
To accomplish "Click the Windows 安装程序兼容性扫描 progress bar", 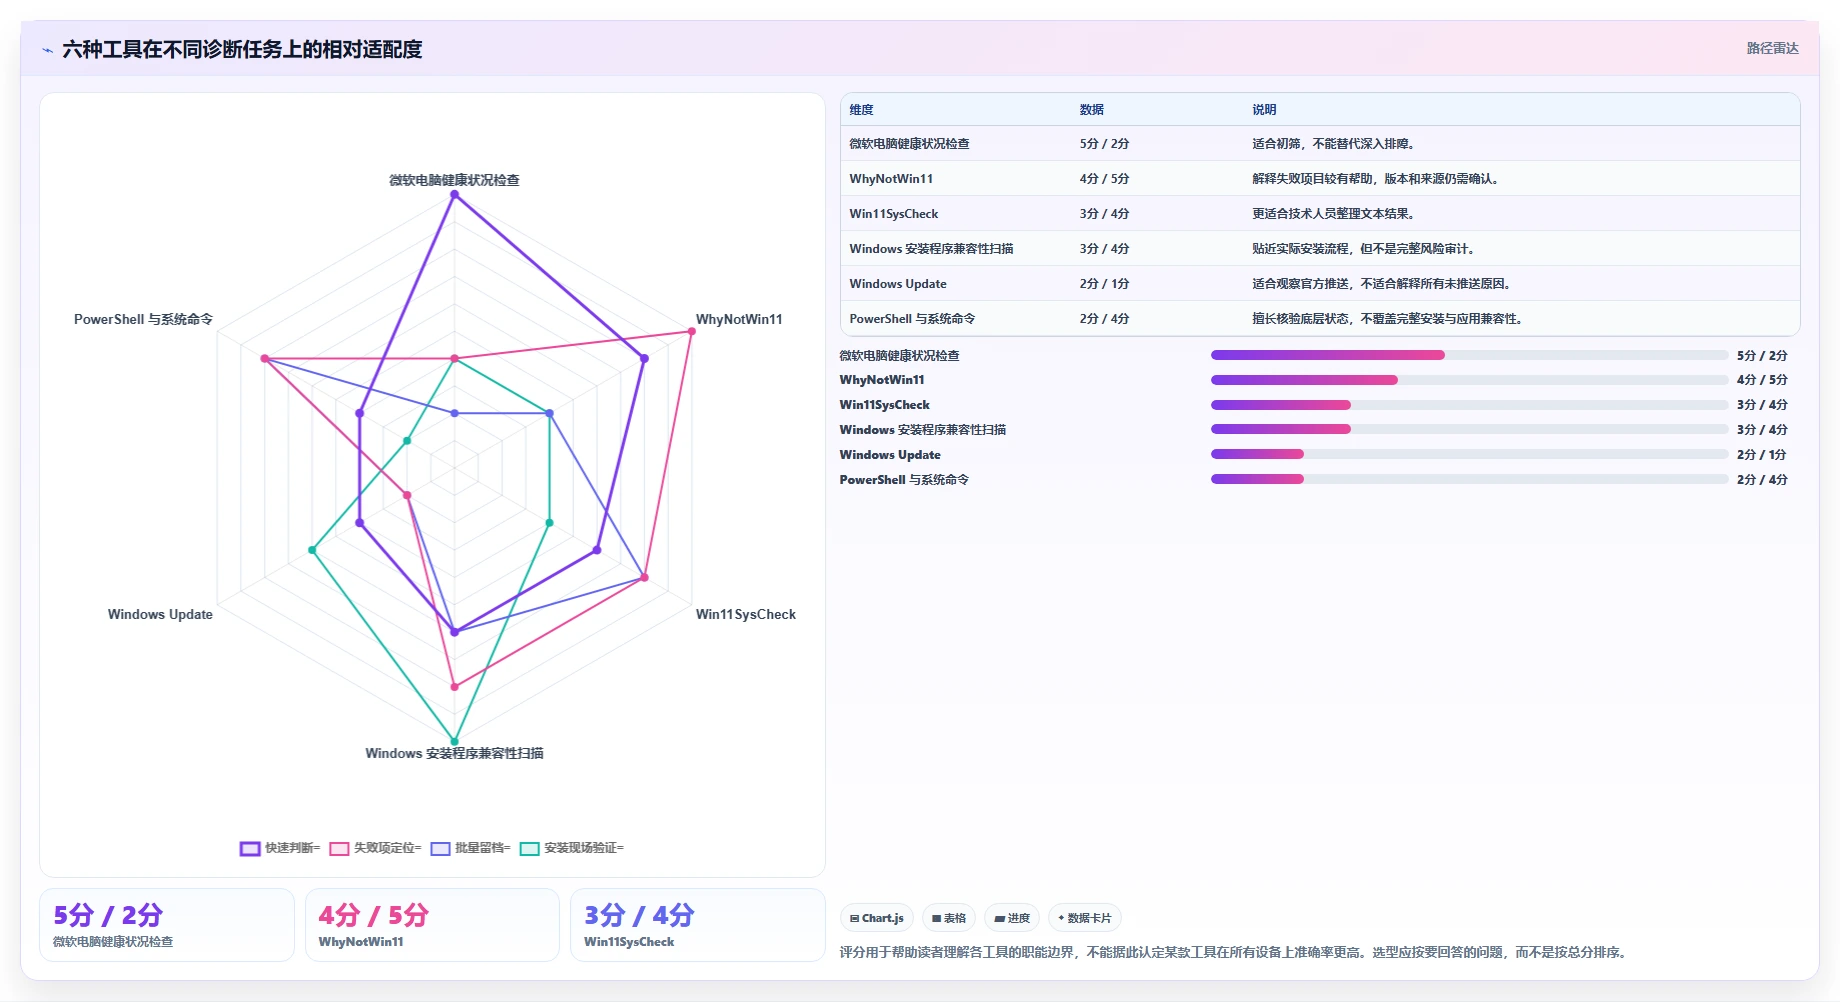I will [x=1469, y=429].
